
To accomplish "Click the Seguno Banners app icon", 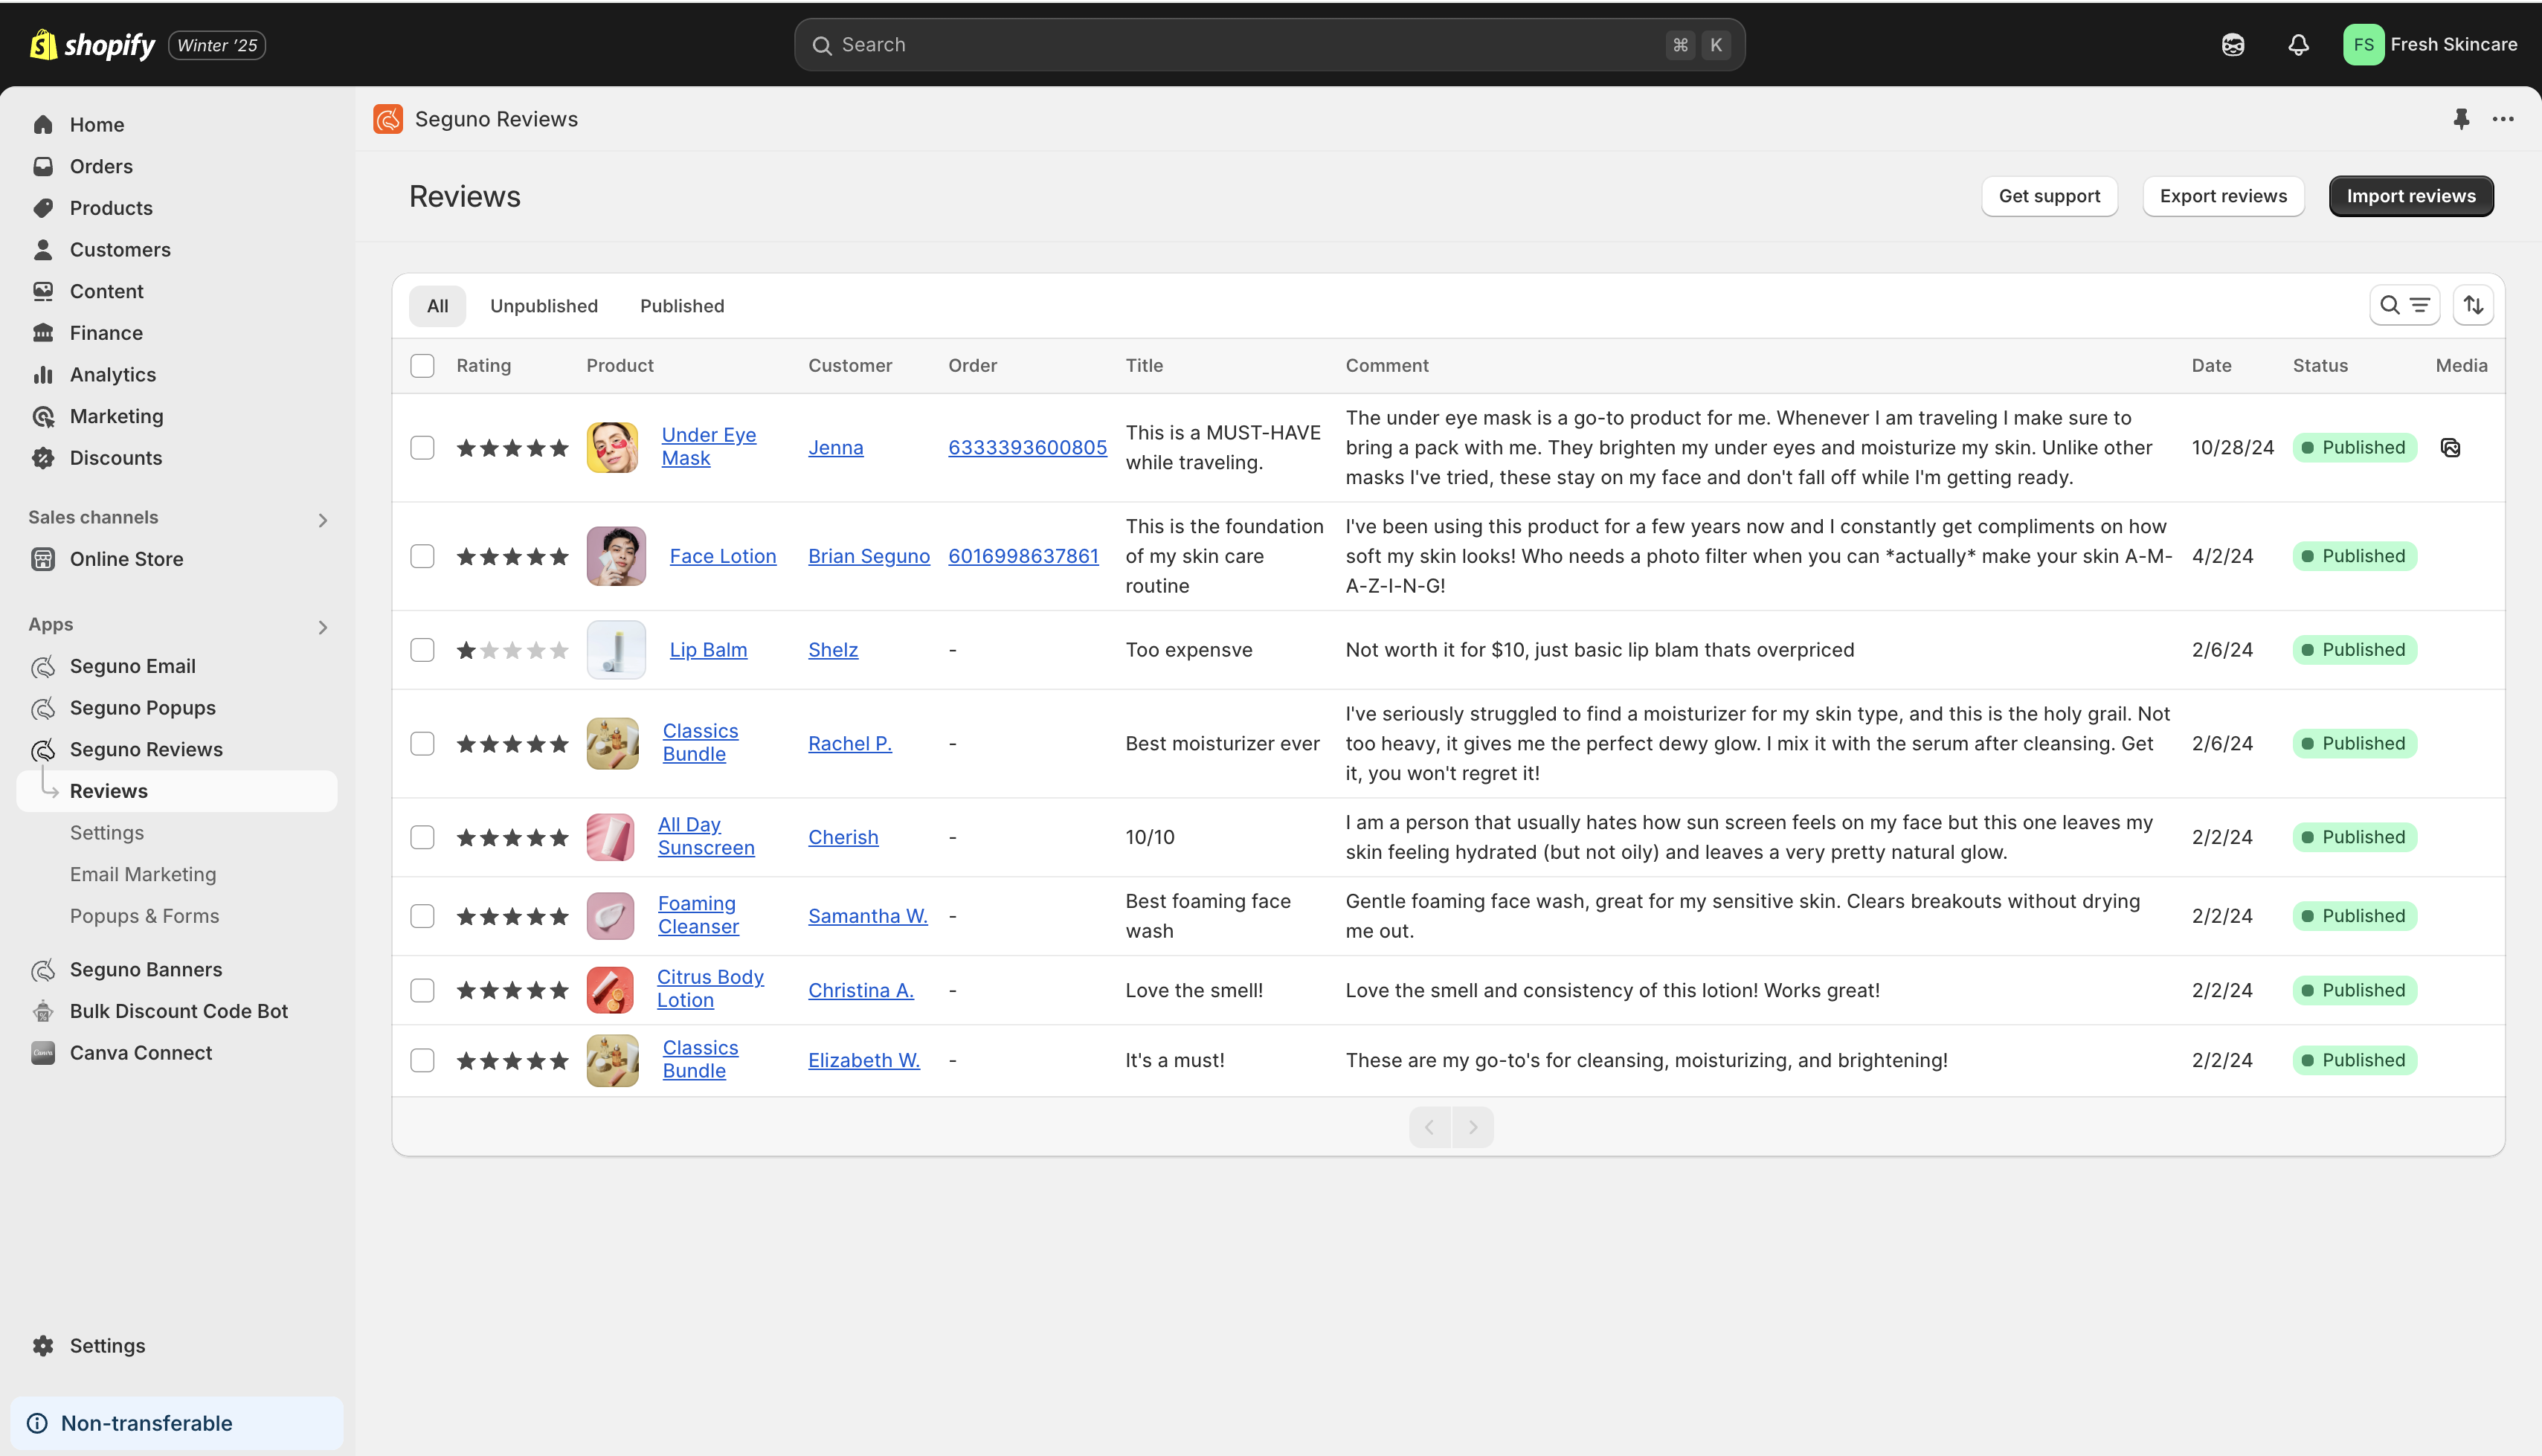I will (43, 970).
